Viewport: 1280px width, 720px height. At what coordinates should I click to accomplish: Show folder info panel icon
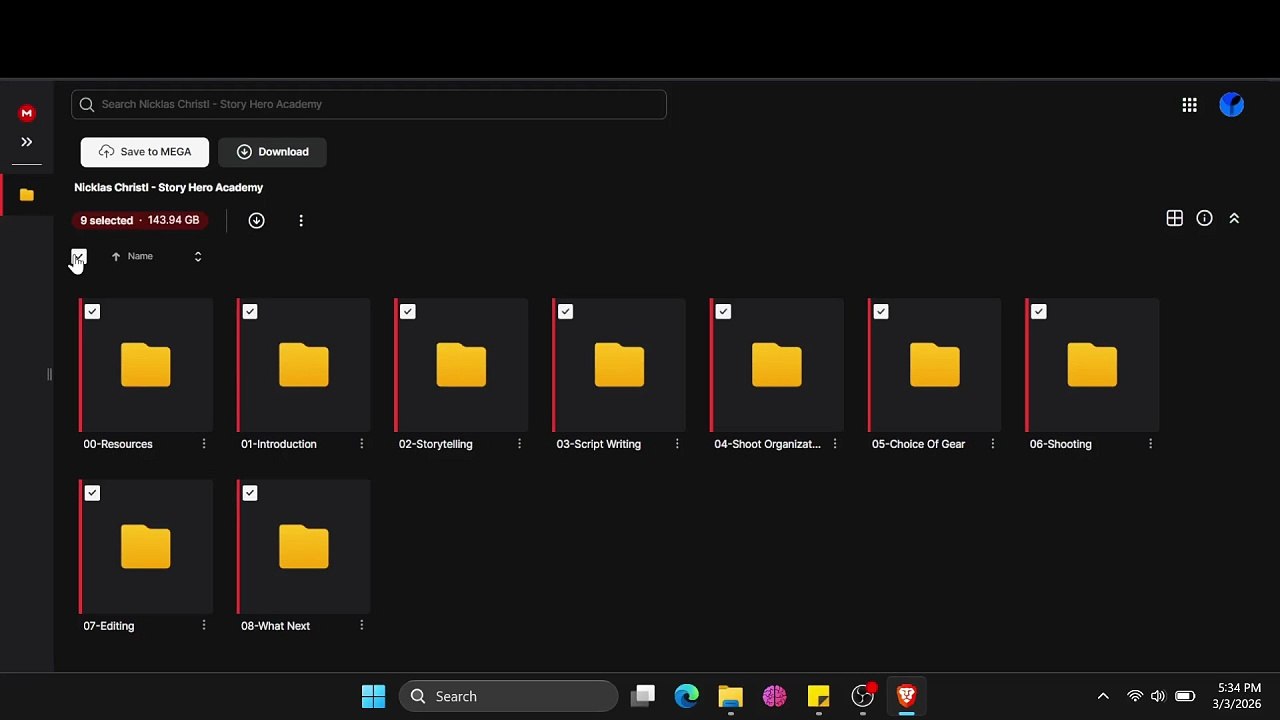(x=1205, y=218)
